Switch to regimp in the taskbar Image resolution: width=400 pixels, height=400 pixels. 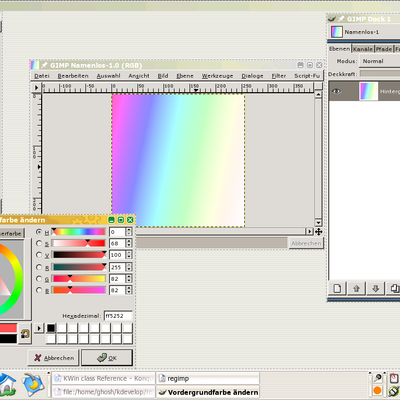click(208, 378)
